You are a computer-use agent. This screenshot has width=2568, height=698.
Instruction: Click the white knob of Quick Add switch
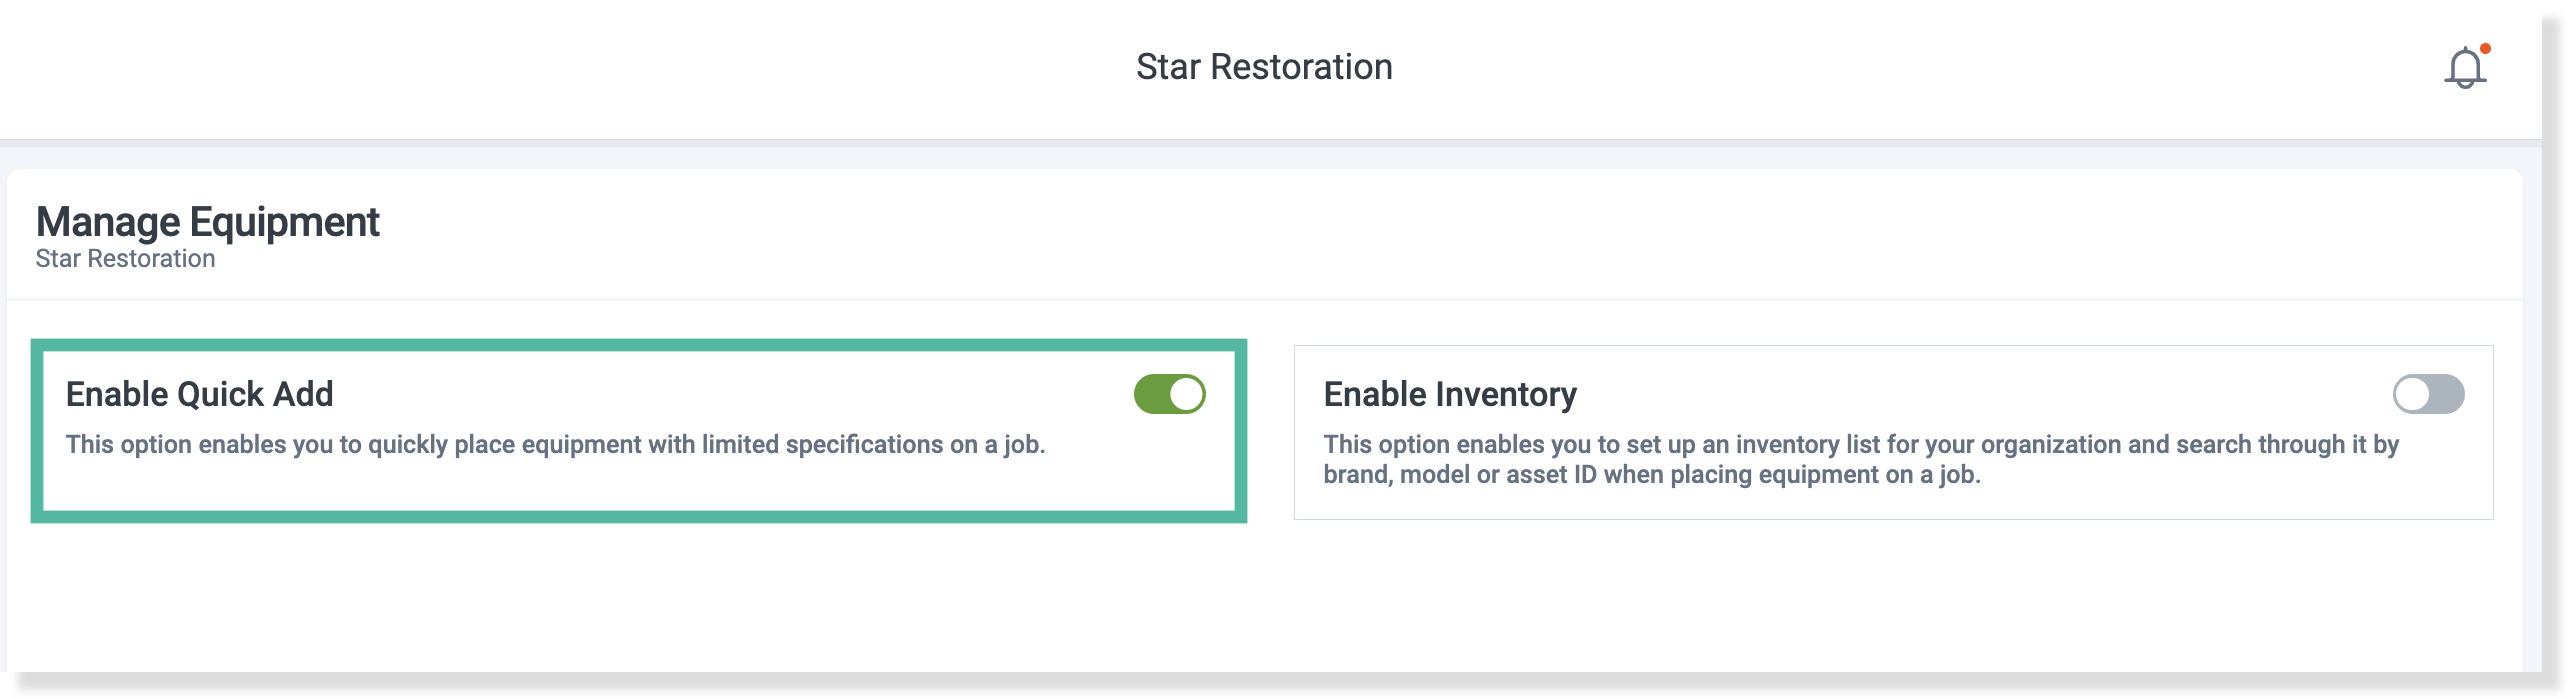pyautogui.click(x=1186, y=394)
